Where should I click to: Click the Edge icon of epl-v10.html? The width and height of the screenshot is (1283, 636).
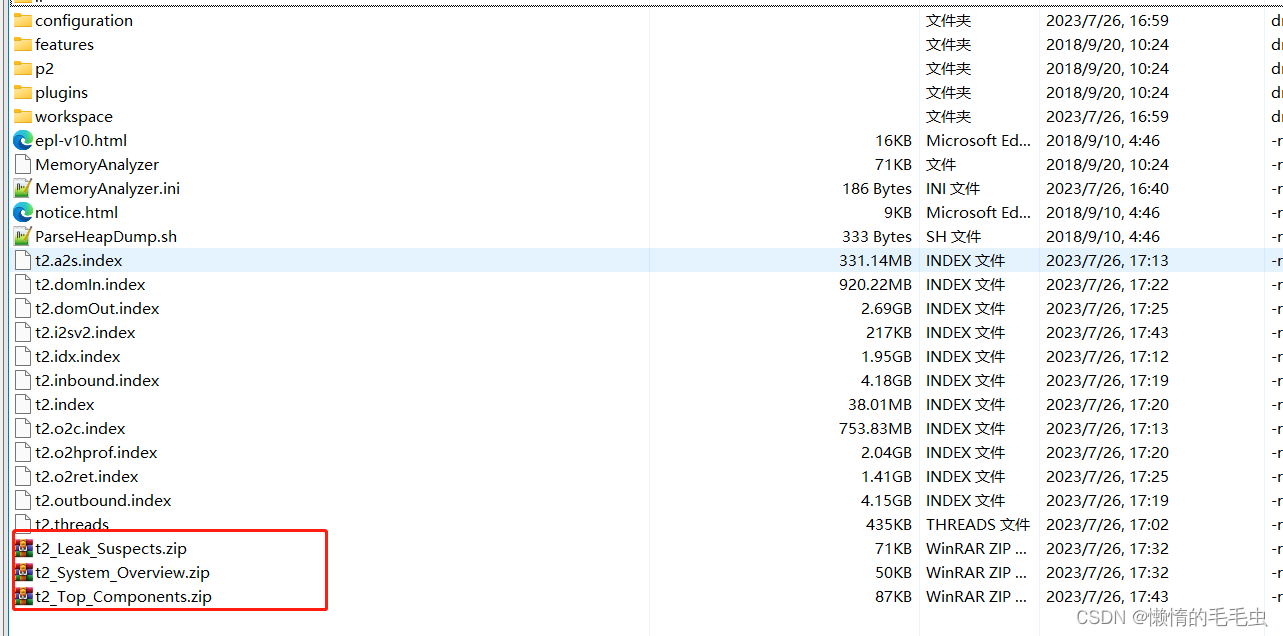click(x=22, y=140)
